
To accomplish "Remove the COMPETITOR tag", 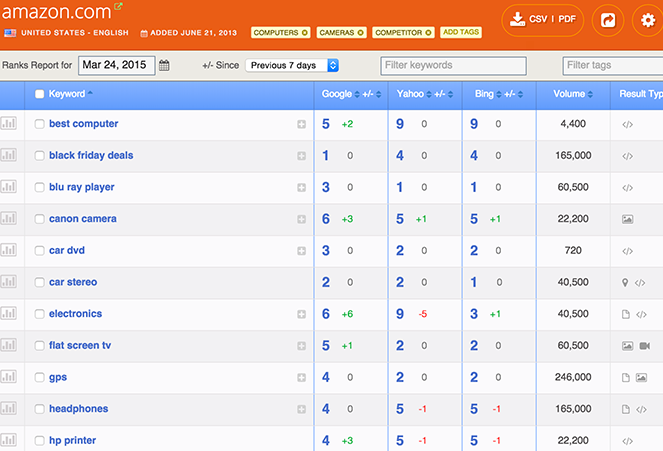I will [428, 33].
